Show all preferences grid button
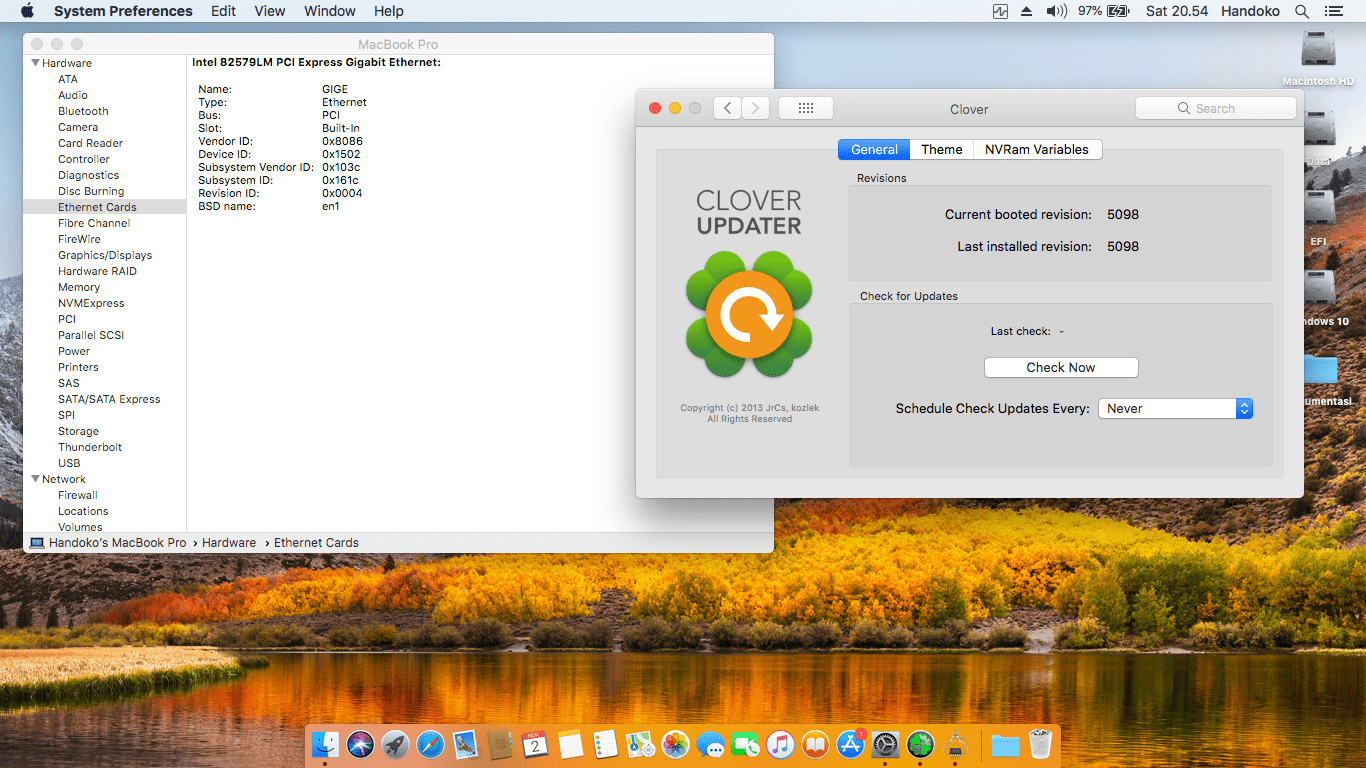1366x768 pixels. pyautogui.click(x=805, y=108)
